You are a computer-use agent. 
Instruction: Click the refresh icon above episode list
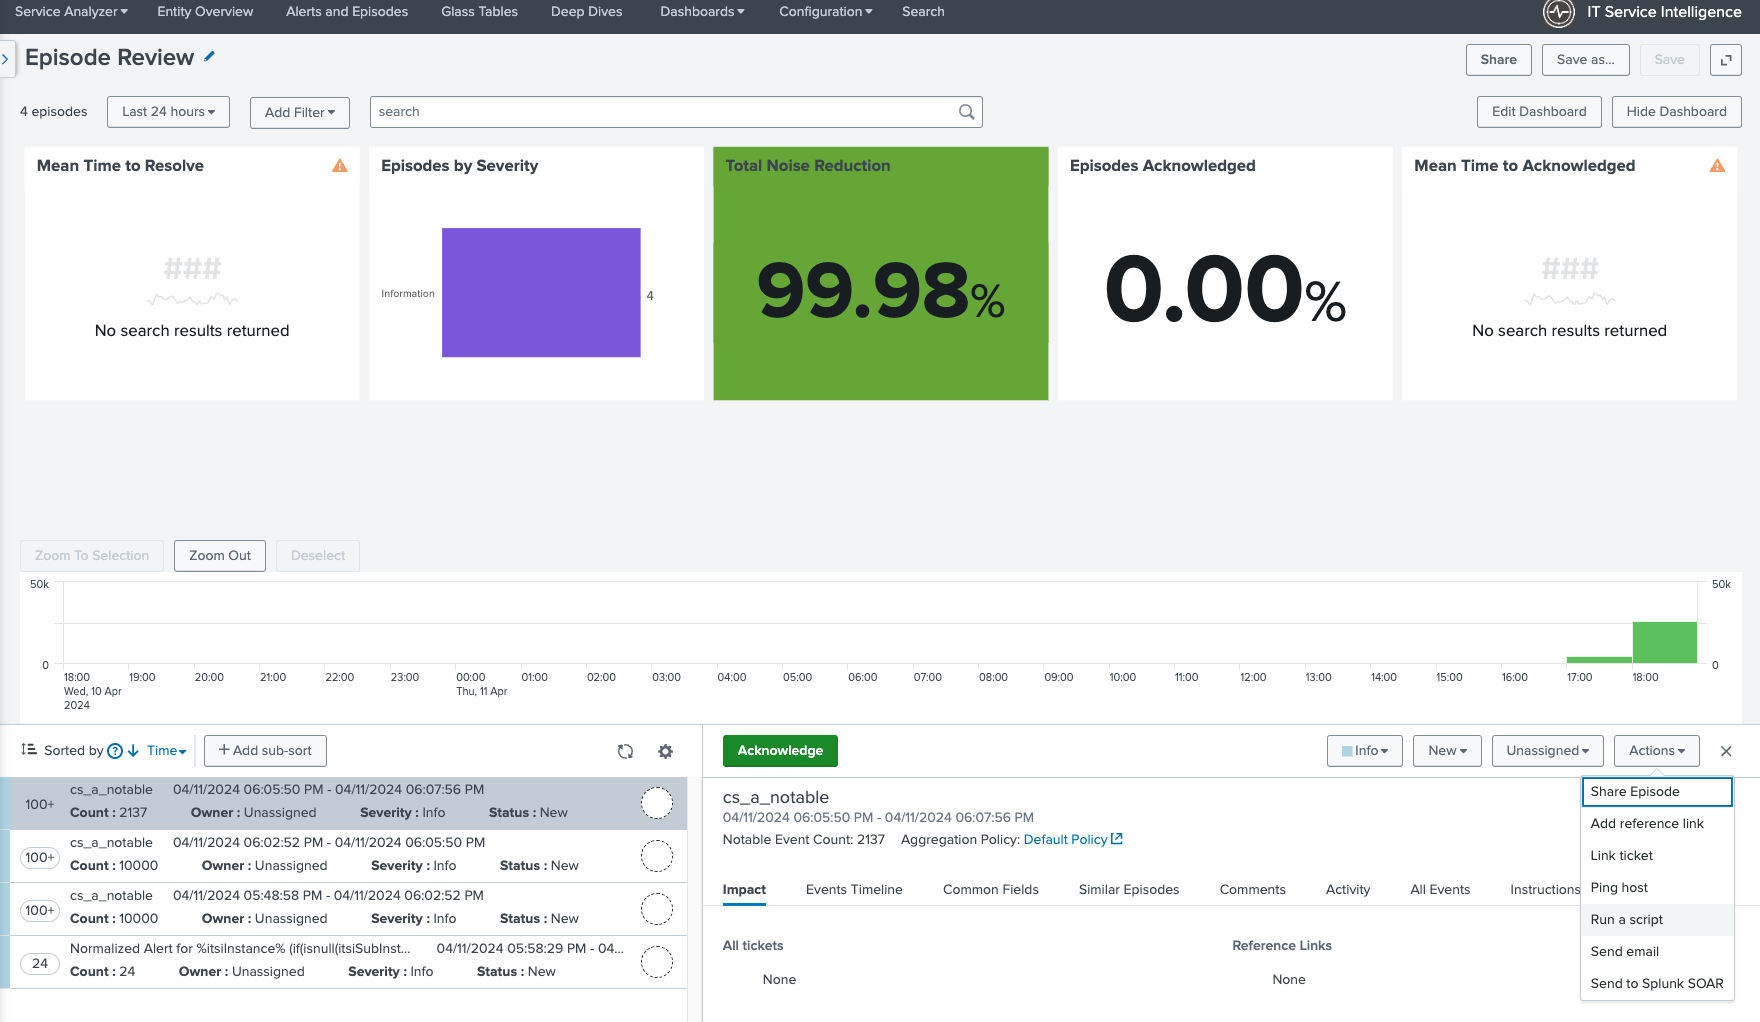pos(625,751)
